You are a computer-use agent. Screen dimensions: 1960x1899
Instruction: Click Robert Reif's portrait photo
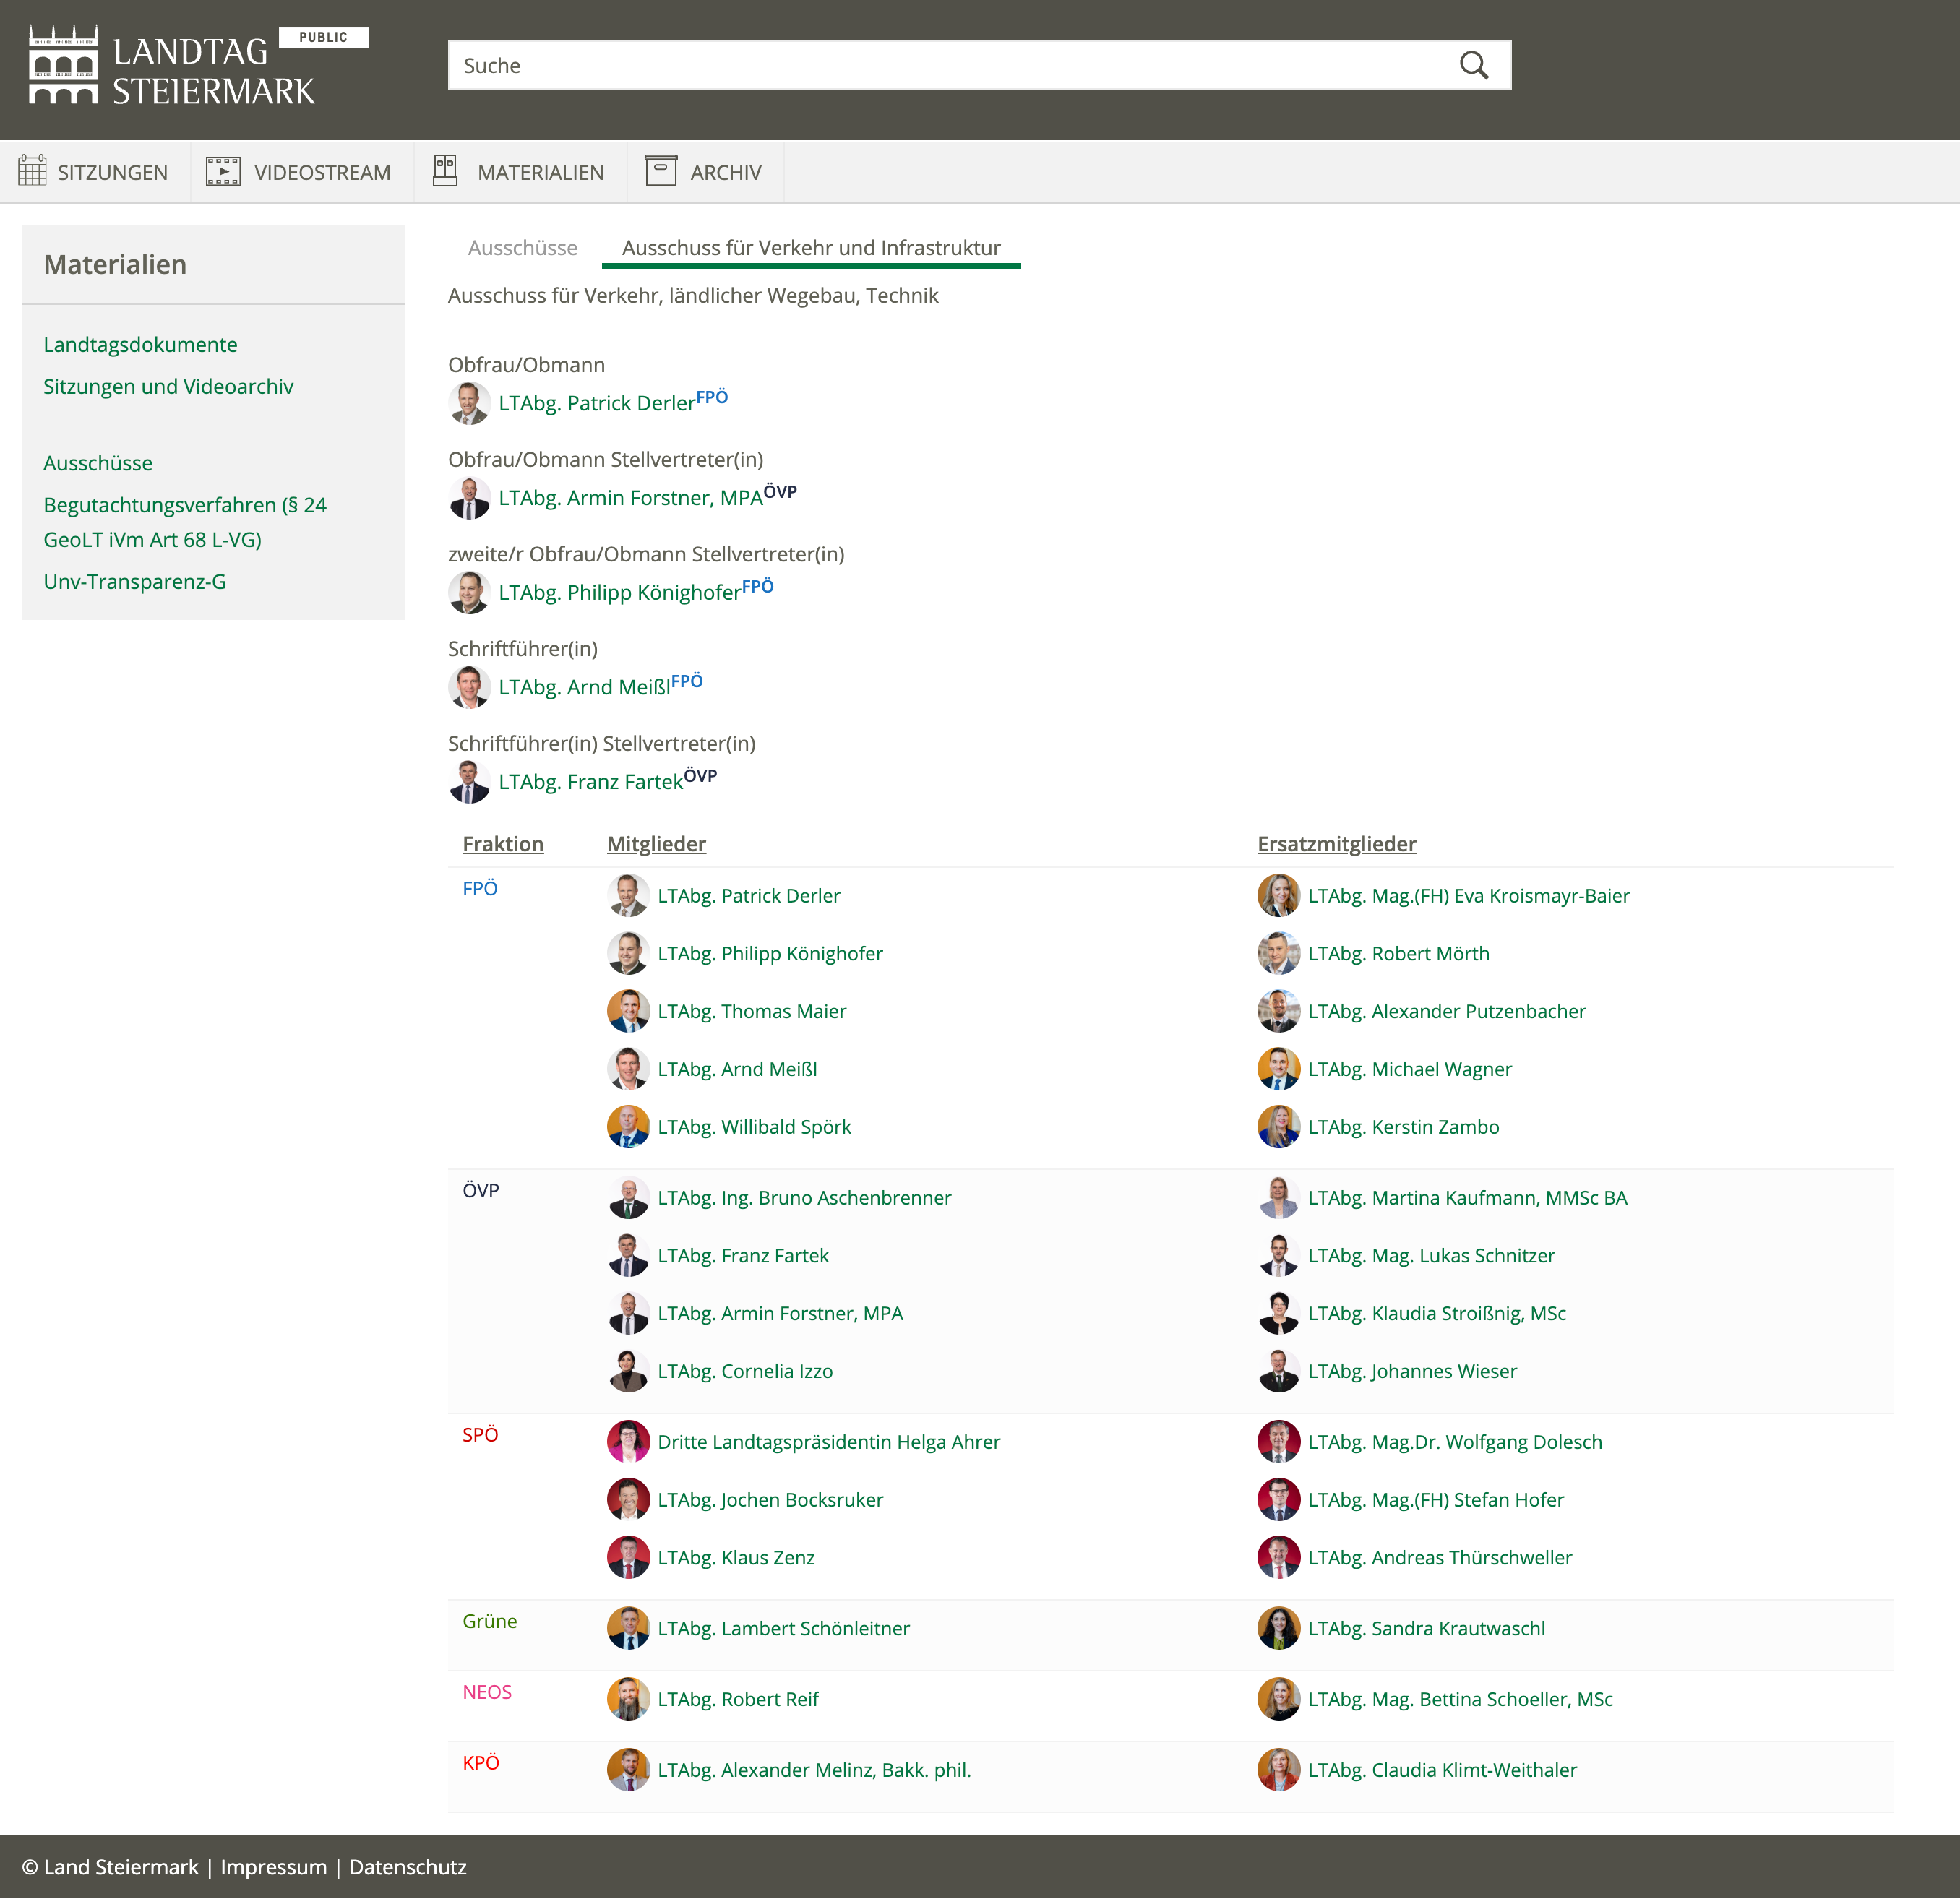click(x=628, y=1699)
